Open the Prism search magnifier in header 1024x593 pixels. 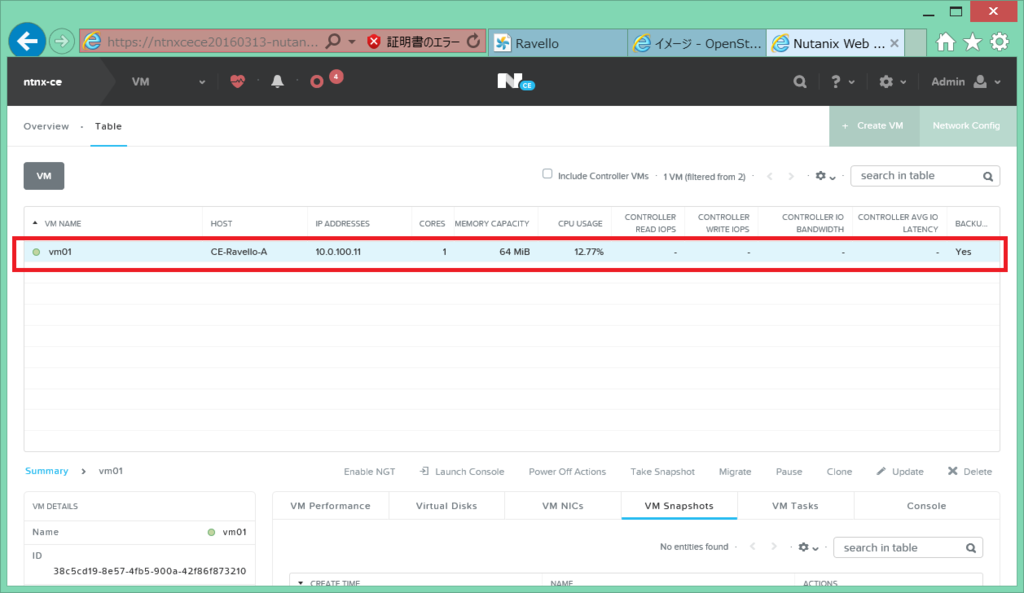tap(799, 82)
